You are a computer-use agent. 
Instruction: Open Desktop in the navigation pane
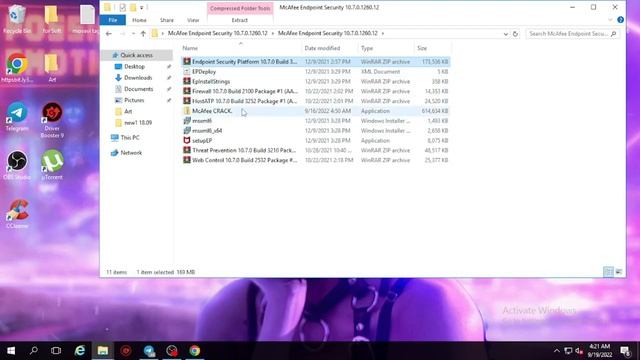(x=134, y=66)
